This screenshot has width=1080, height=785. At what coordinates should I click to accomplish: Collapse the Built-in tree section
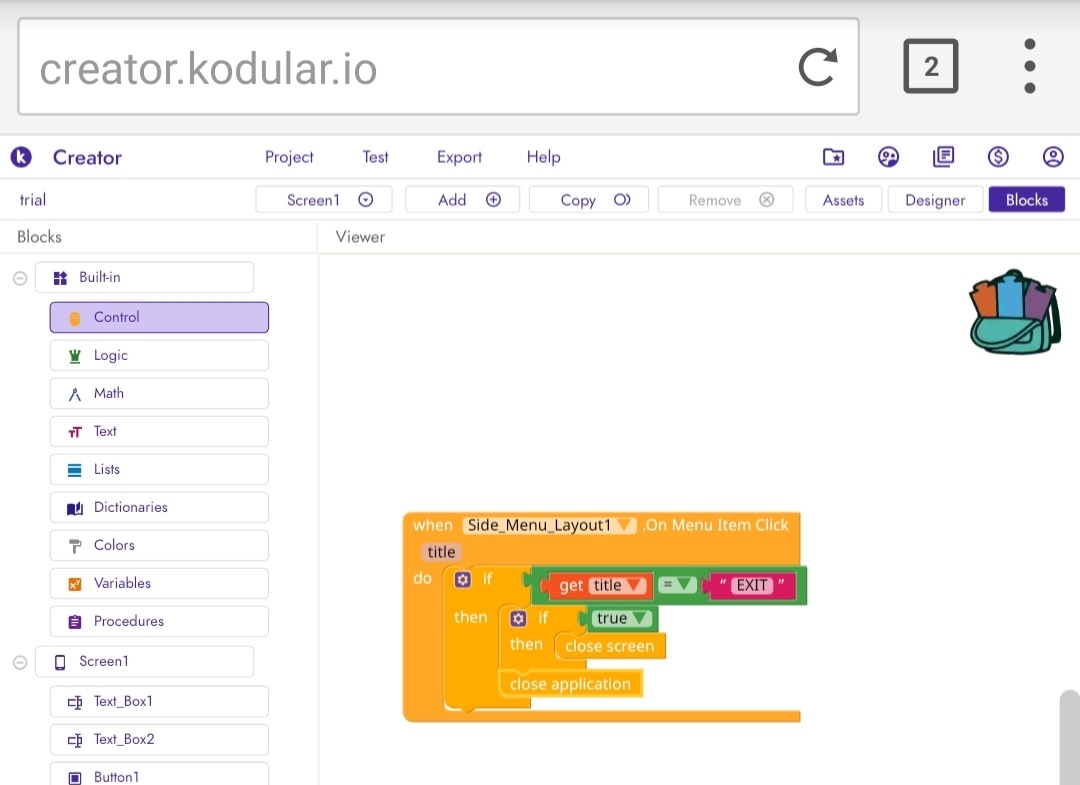(x=20, y=278)
